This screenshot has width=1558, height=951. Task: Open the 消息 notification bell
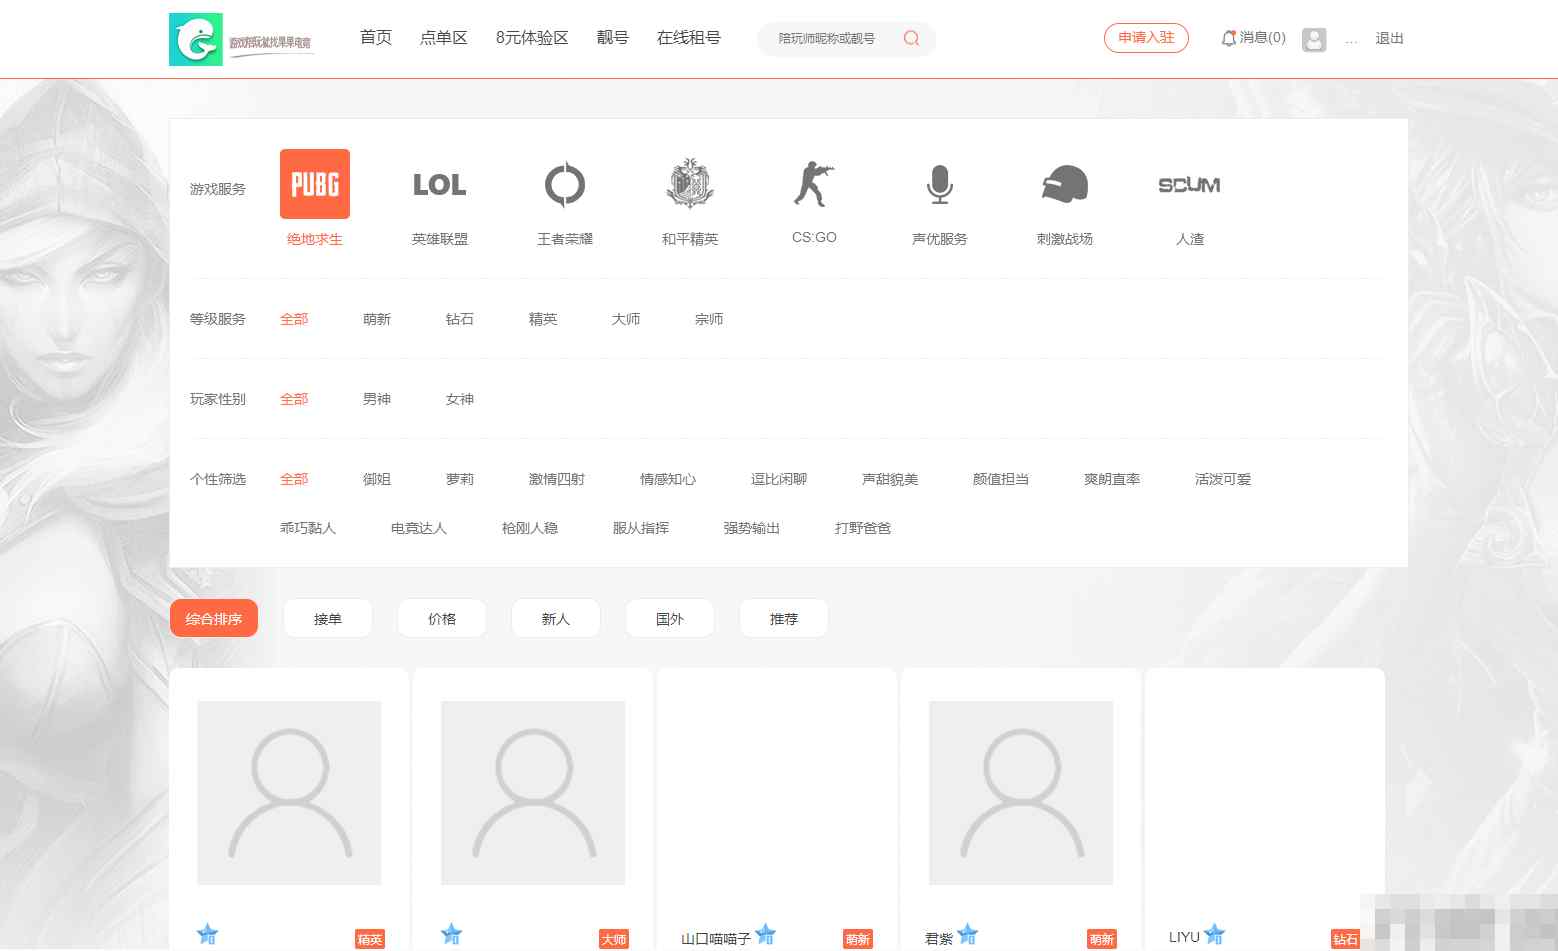pyautogui.click(x=1229, y=39)
